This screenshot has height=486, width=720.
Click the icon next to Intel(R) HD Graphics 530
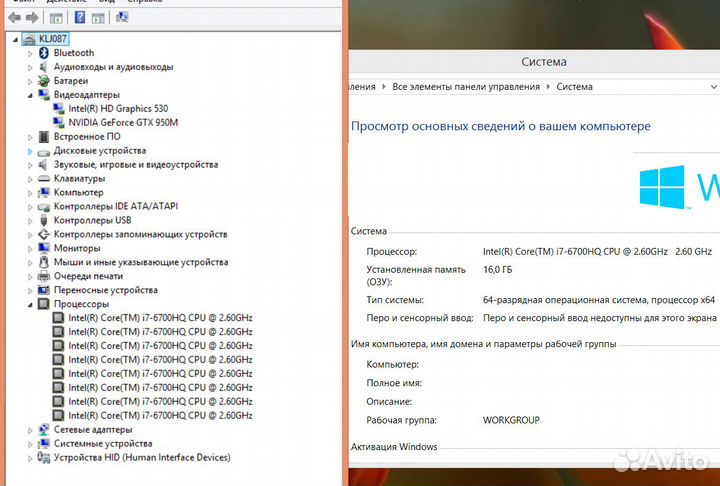(58, 109)
